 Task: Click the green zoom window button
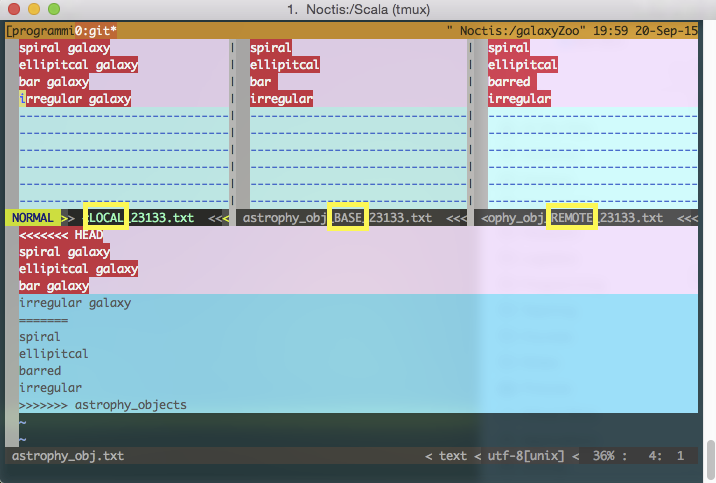[53, 10]
